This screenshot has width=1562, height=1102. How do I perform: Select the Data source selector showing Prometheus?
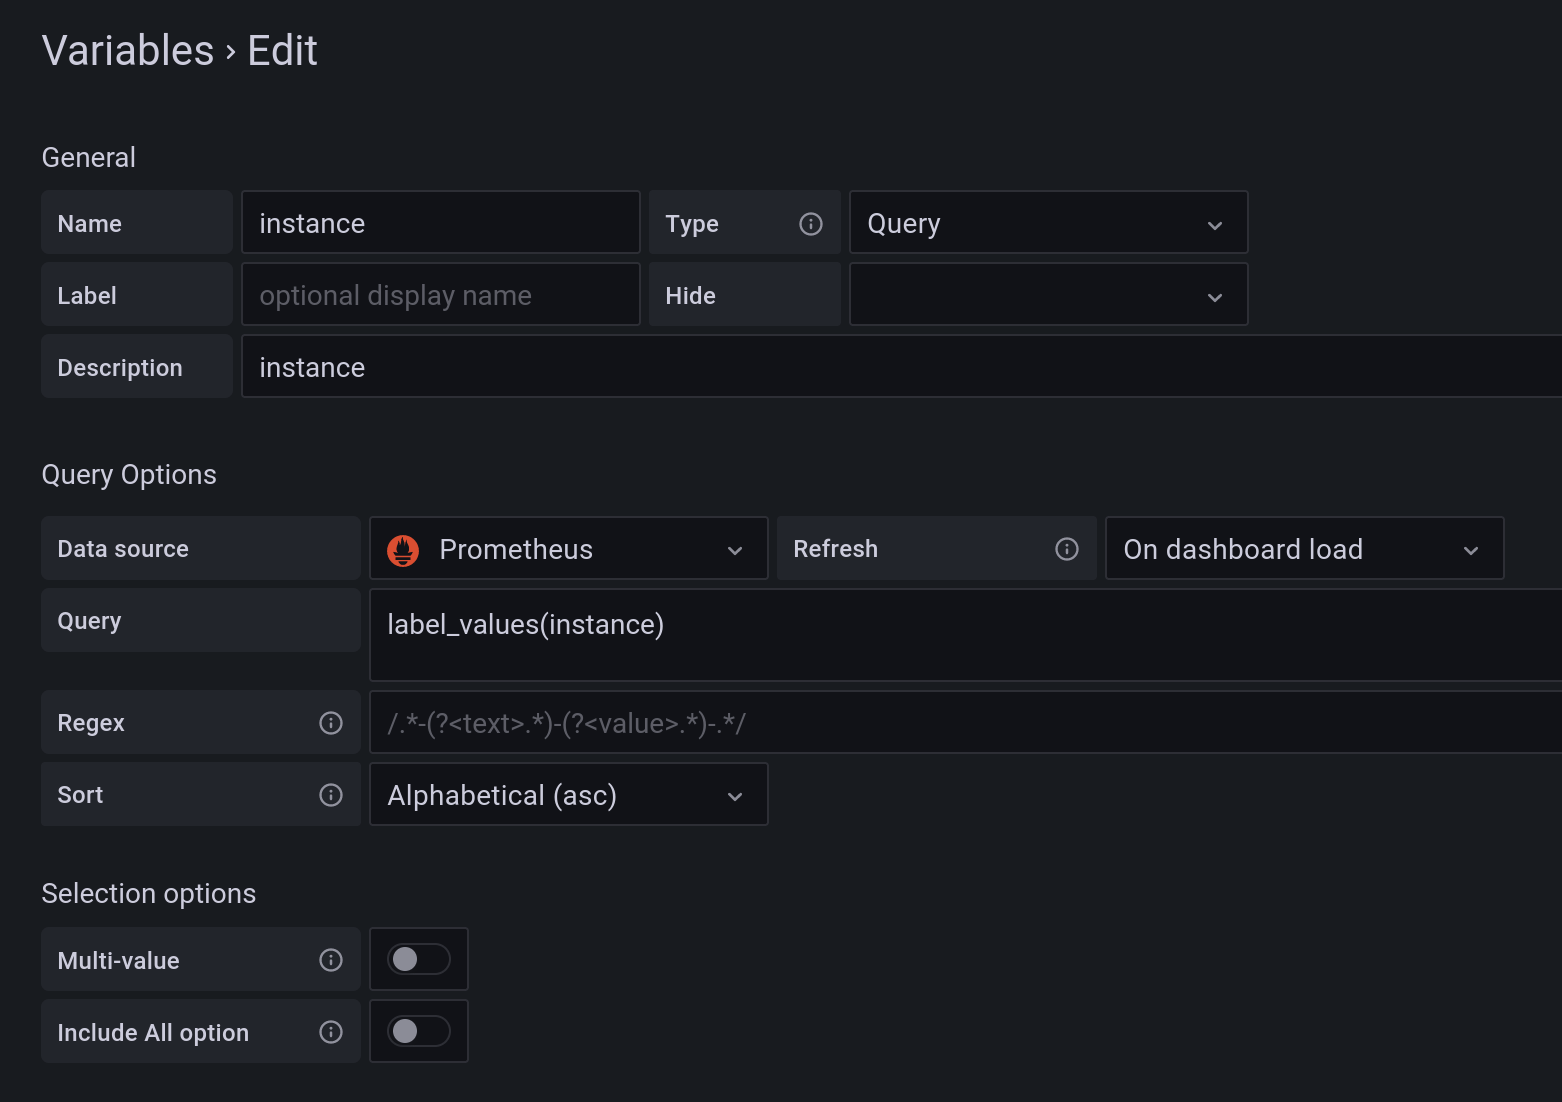tap(567, 548)
